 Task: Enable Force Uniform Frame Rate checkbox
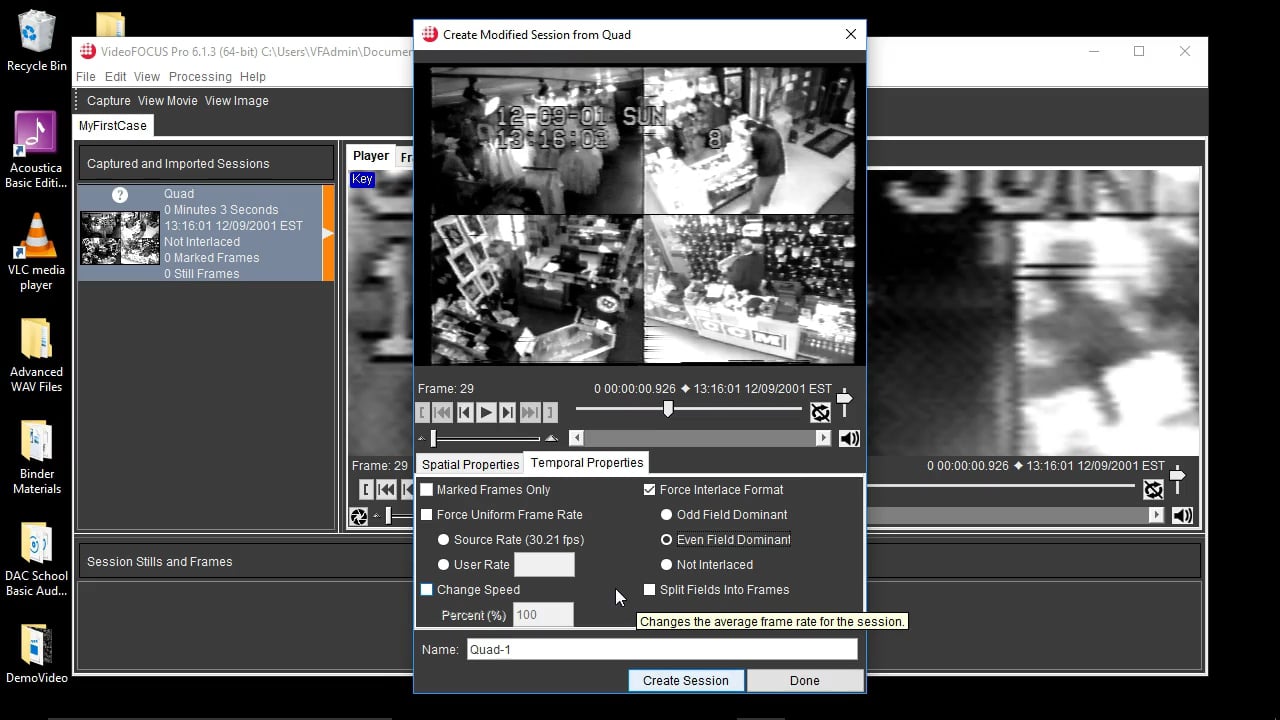point(427,515)
